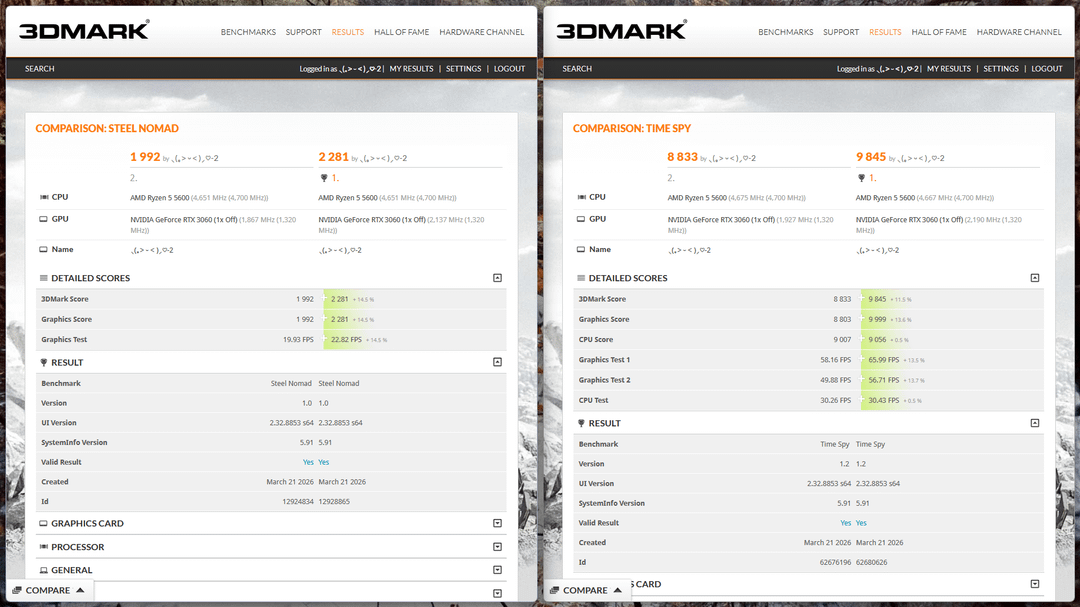Open My Results on Steel Nomad page
The width and height of the screenshot is (1080, 607).
(411, 69)
